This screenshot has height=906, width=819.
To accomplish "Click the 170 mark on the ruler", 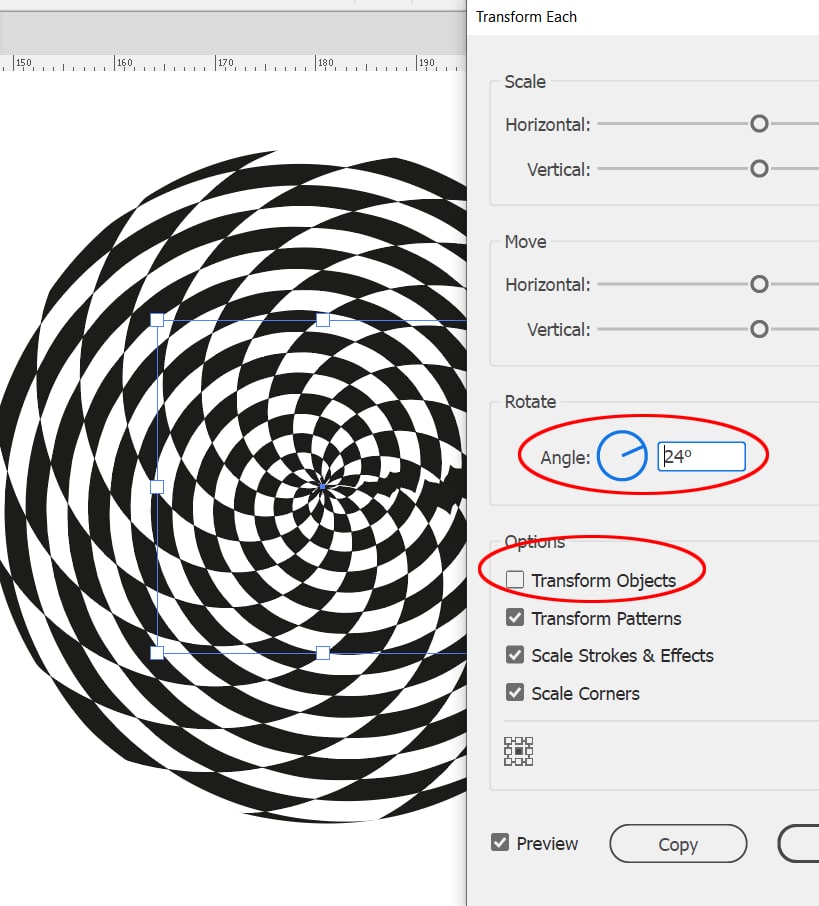I will [225, 62].
